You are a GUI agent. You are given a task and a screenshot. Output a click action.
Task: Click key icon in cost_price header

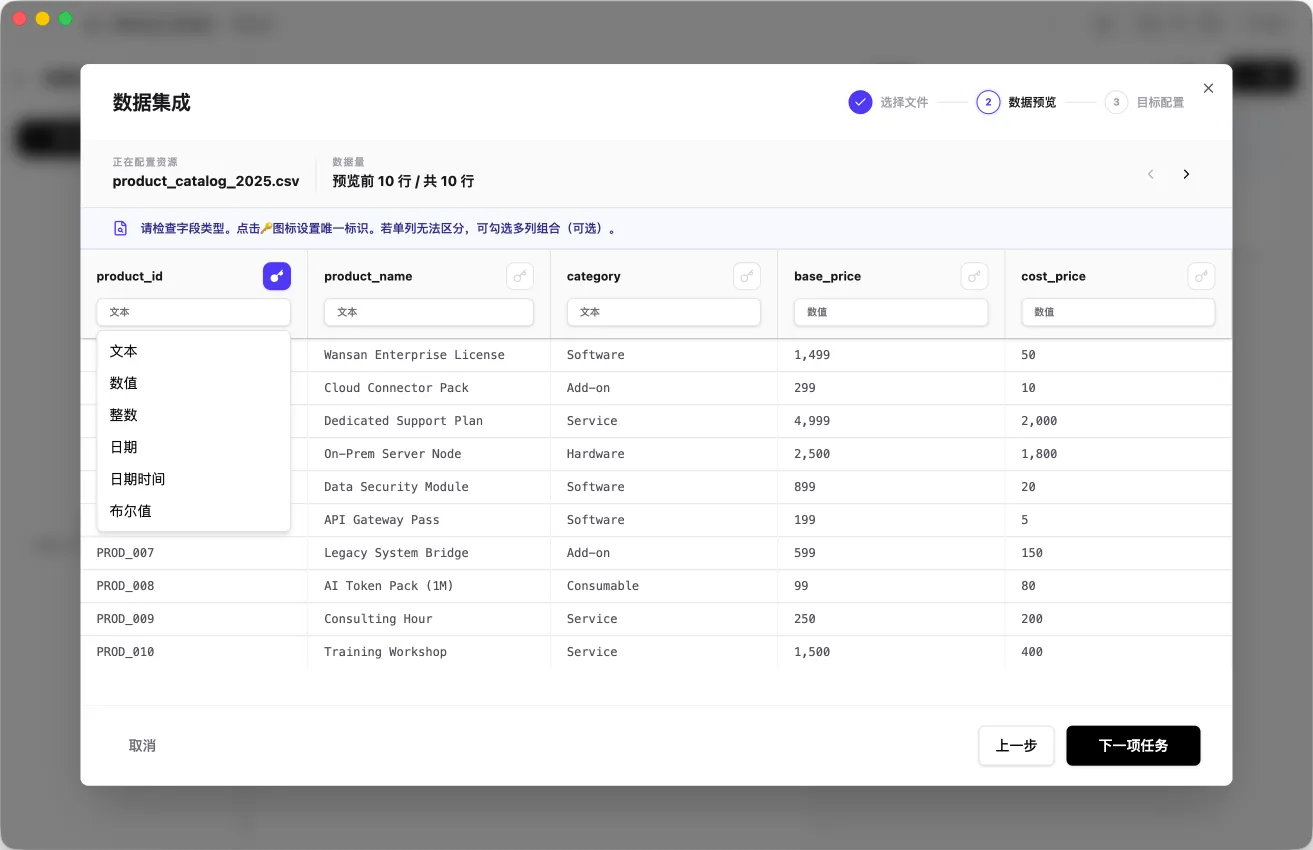pos(1201,277)
